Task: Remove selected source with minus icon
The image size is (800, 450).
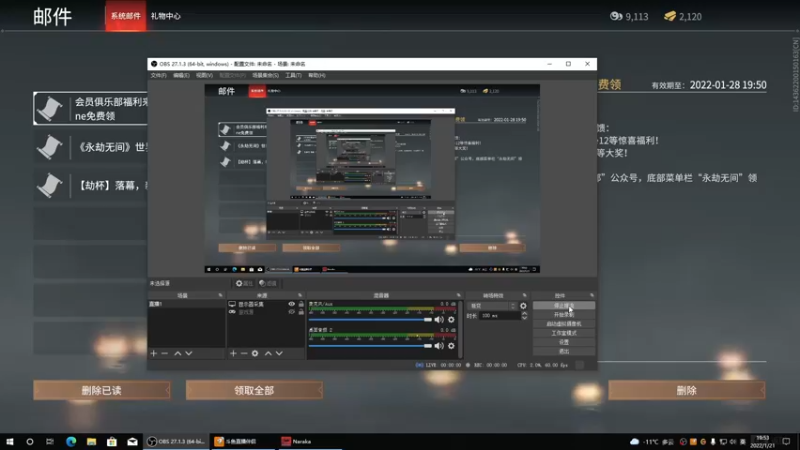Action: [244, 353]
